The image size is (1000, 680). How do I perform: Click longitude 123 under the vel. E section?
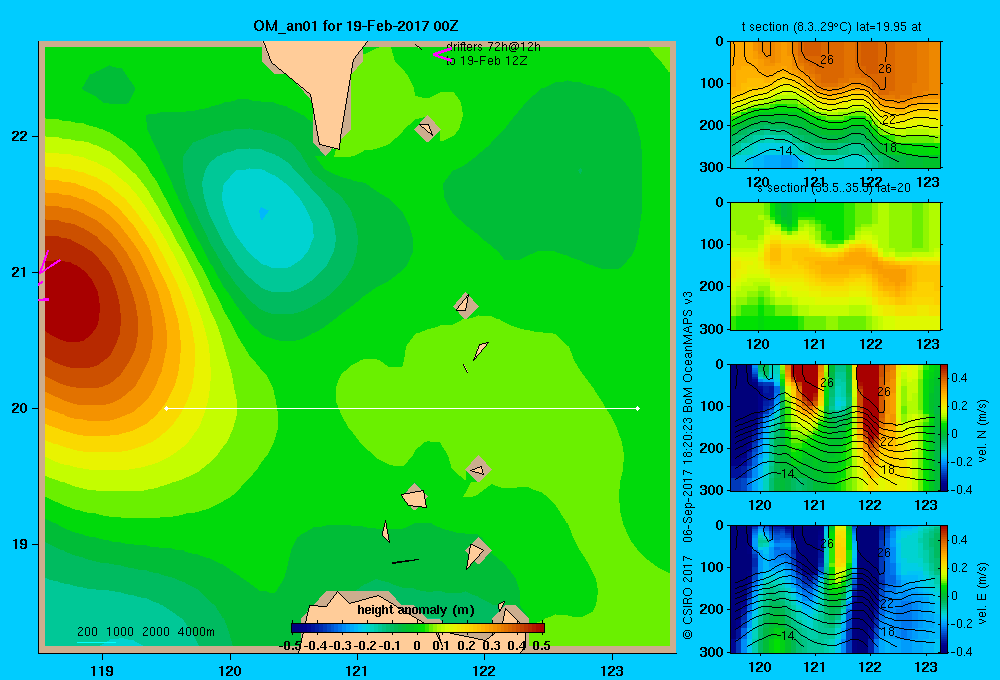(926, 667)
